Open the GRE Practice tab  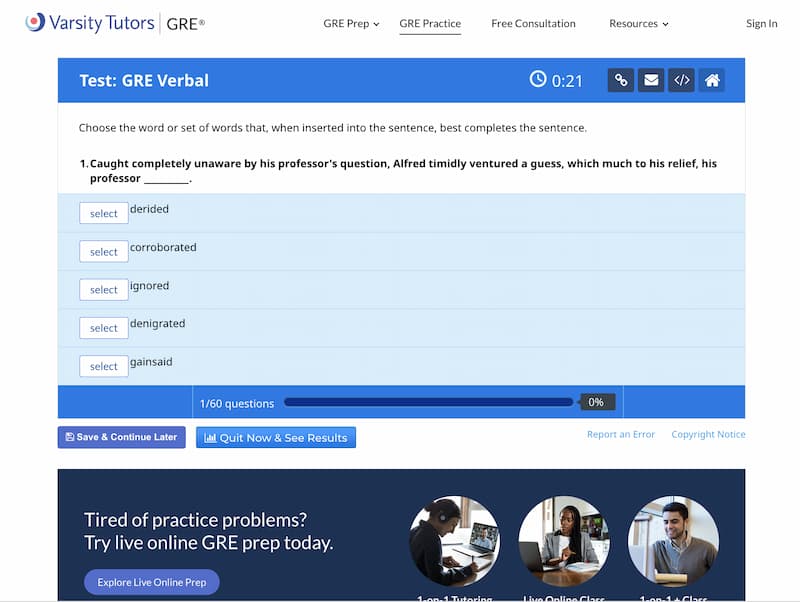coord(430,24)
